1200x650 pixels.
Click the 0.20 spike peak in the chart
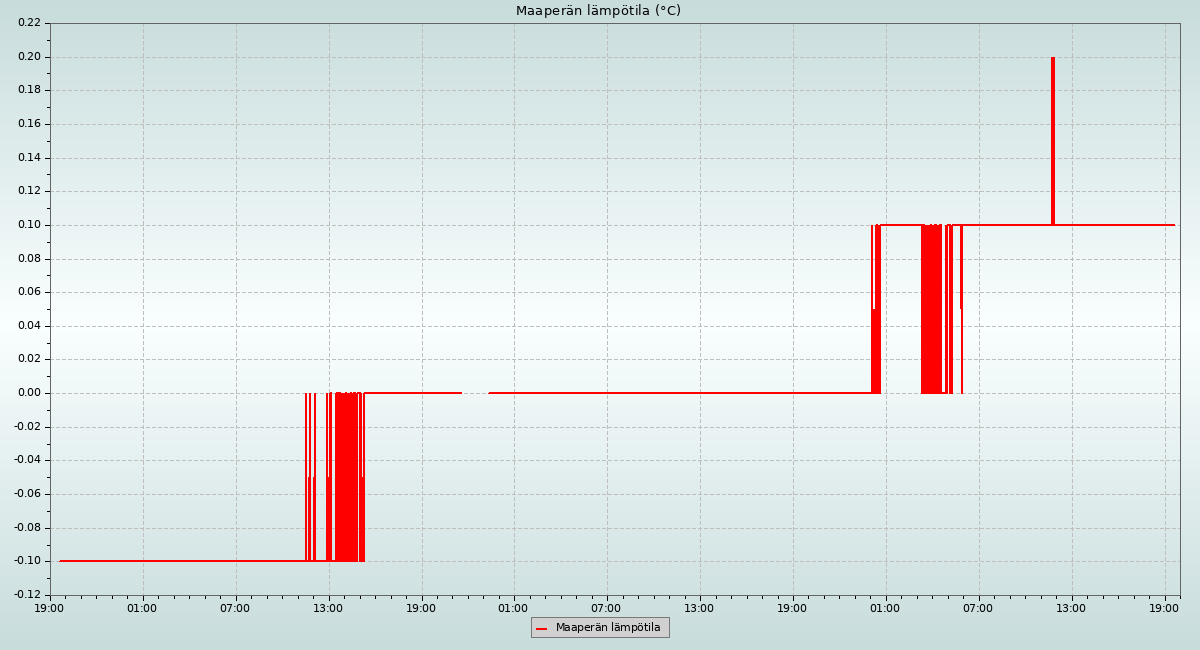click(x=1053, y=59)
